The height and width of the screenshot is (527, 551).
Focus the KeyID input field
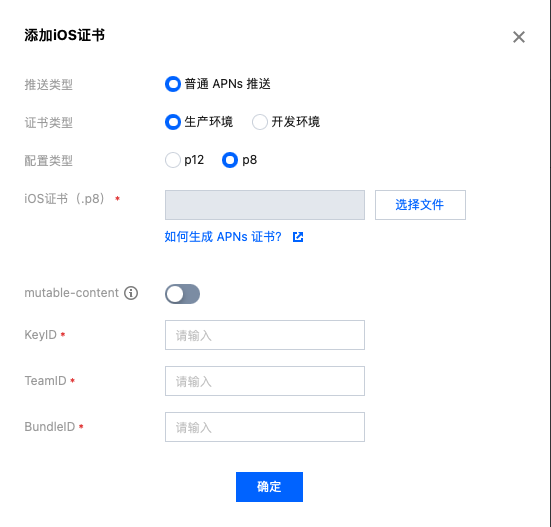[x=265, y=335]
